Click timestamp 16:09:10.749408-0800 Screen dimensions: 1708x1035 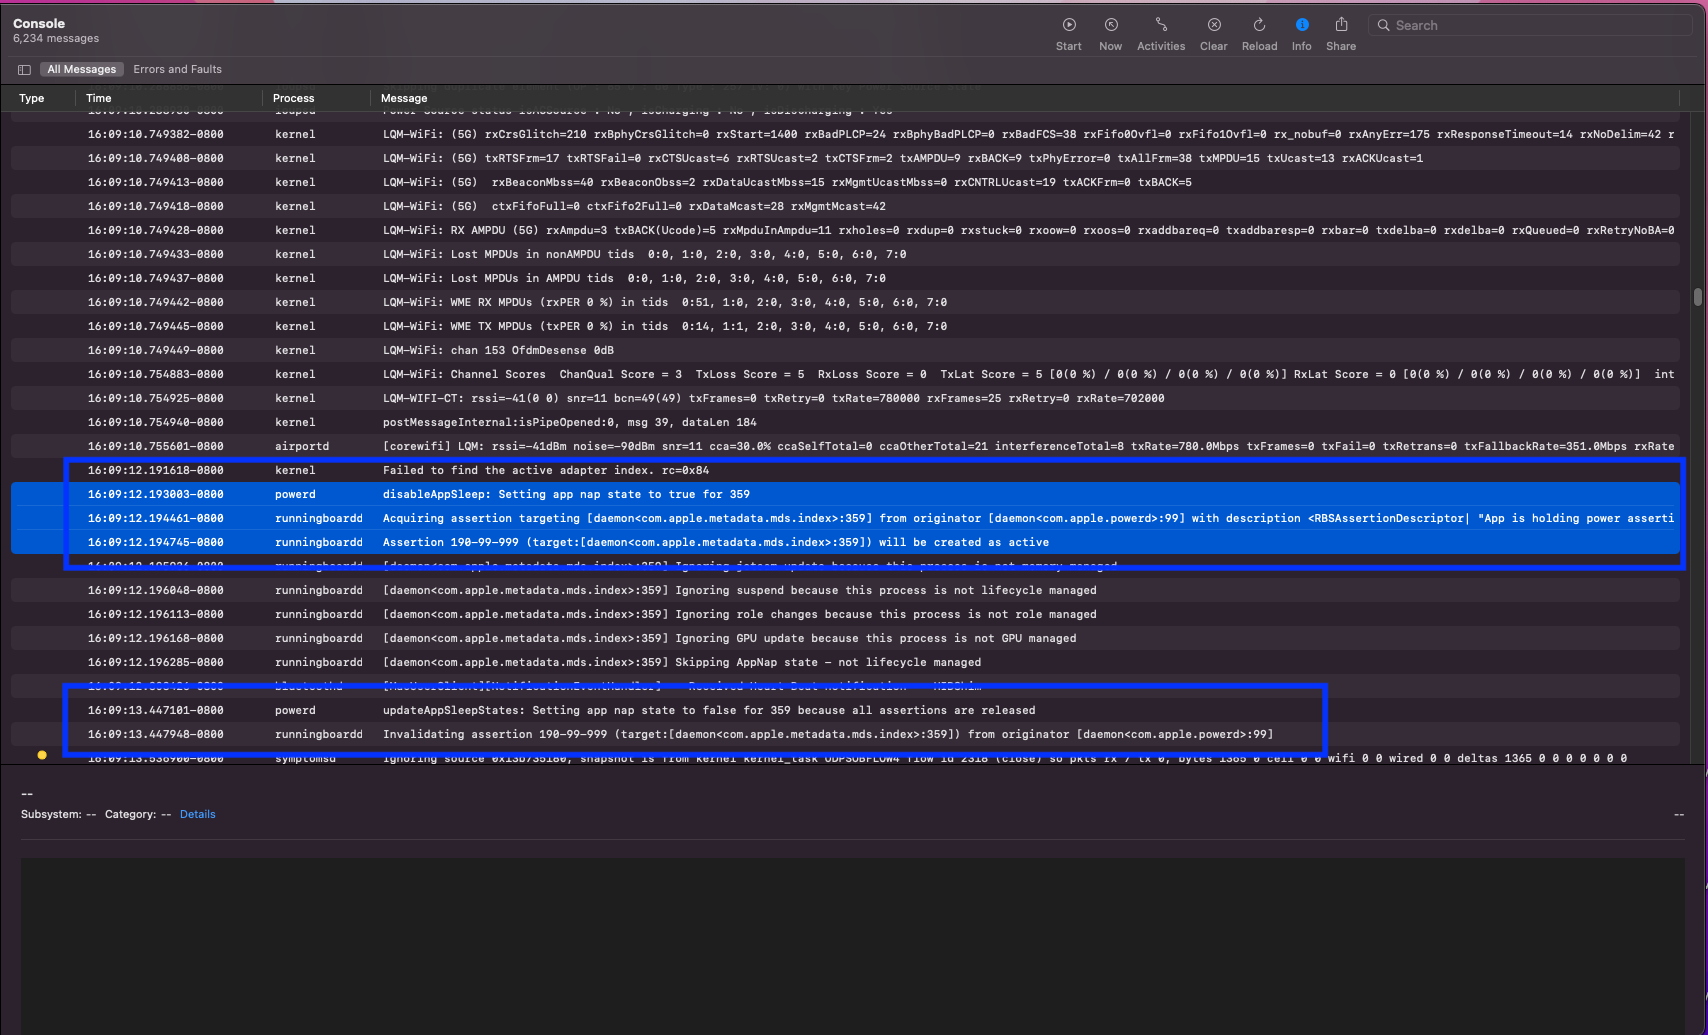point(155,158)
